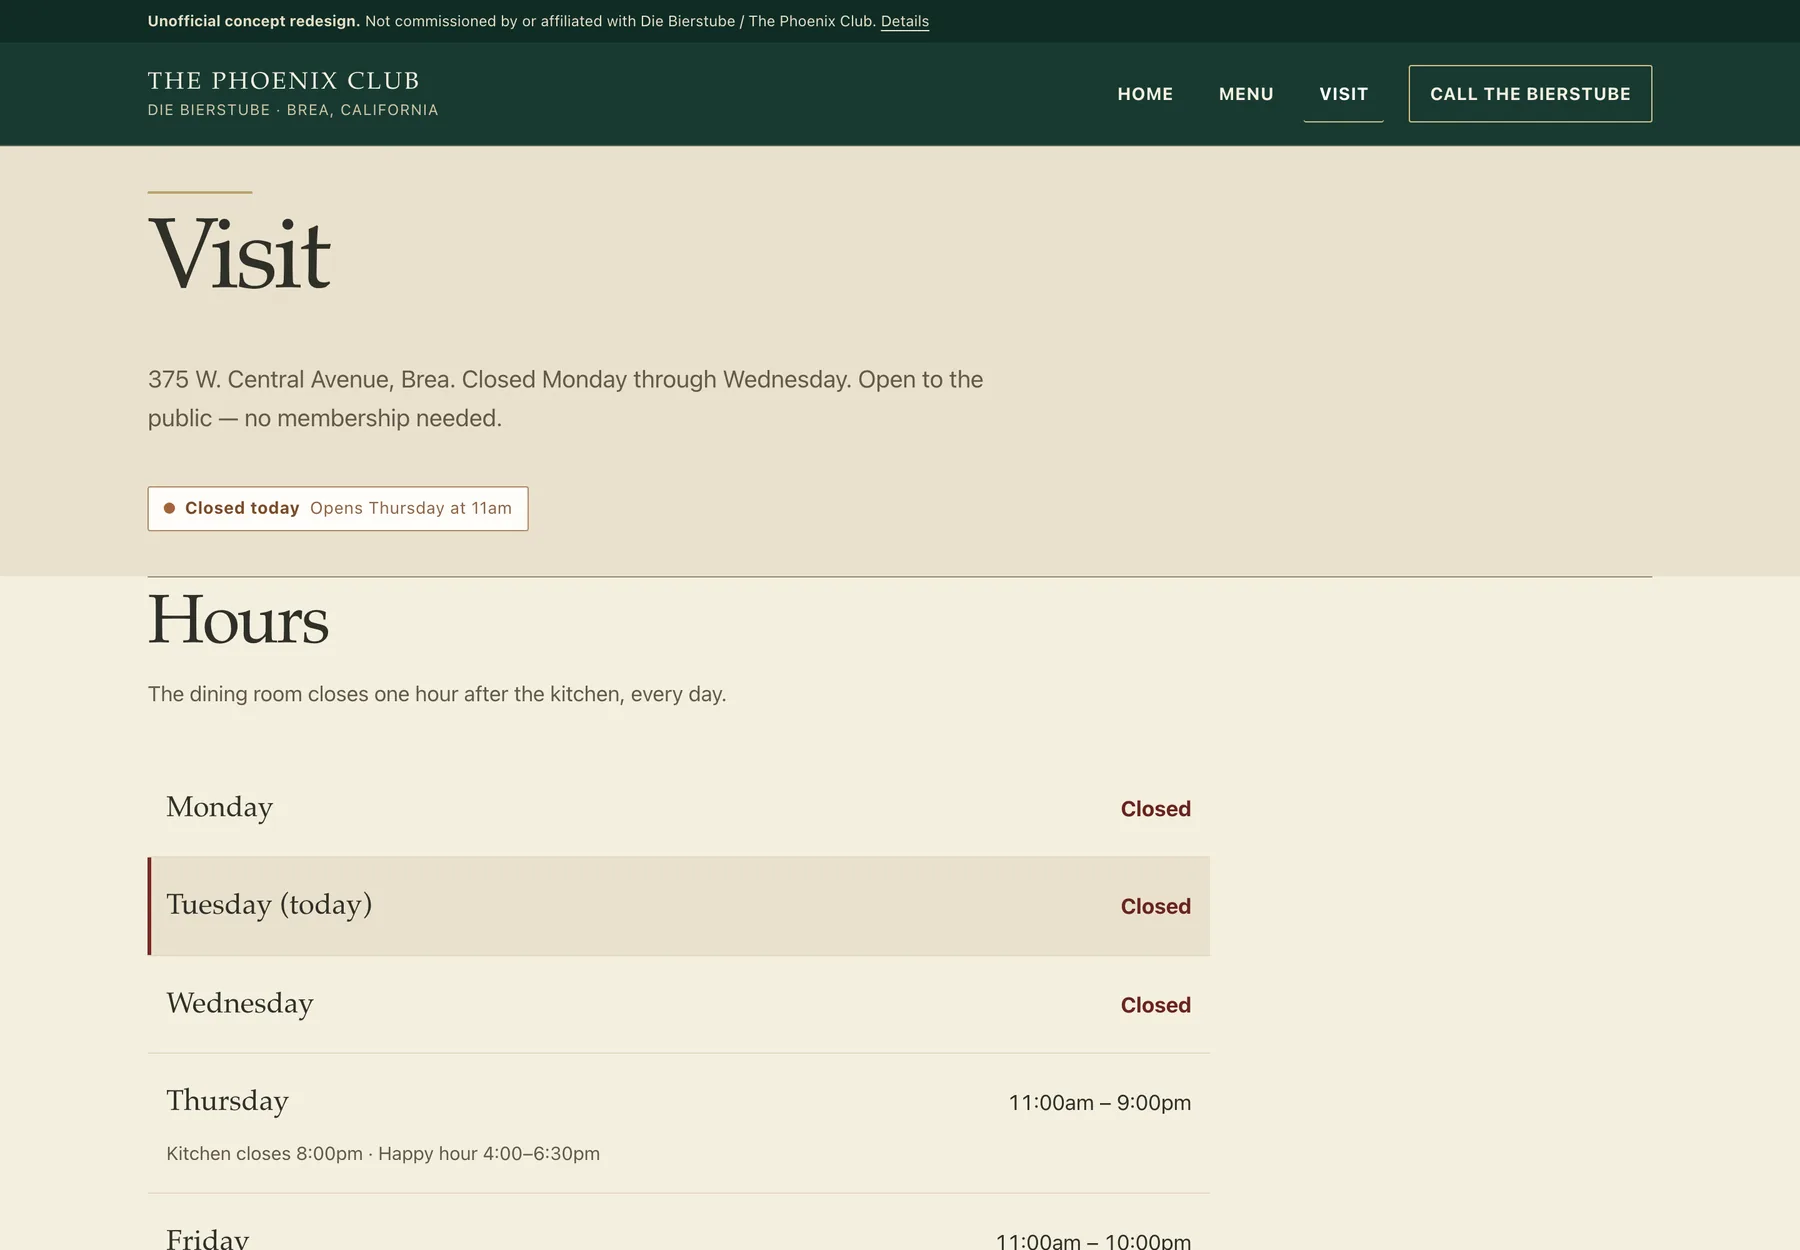Viewport: 1800px width, 1250px height.
Task: Click the Thursday kitchen and happy hour note
Action: coord(383,1154)
